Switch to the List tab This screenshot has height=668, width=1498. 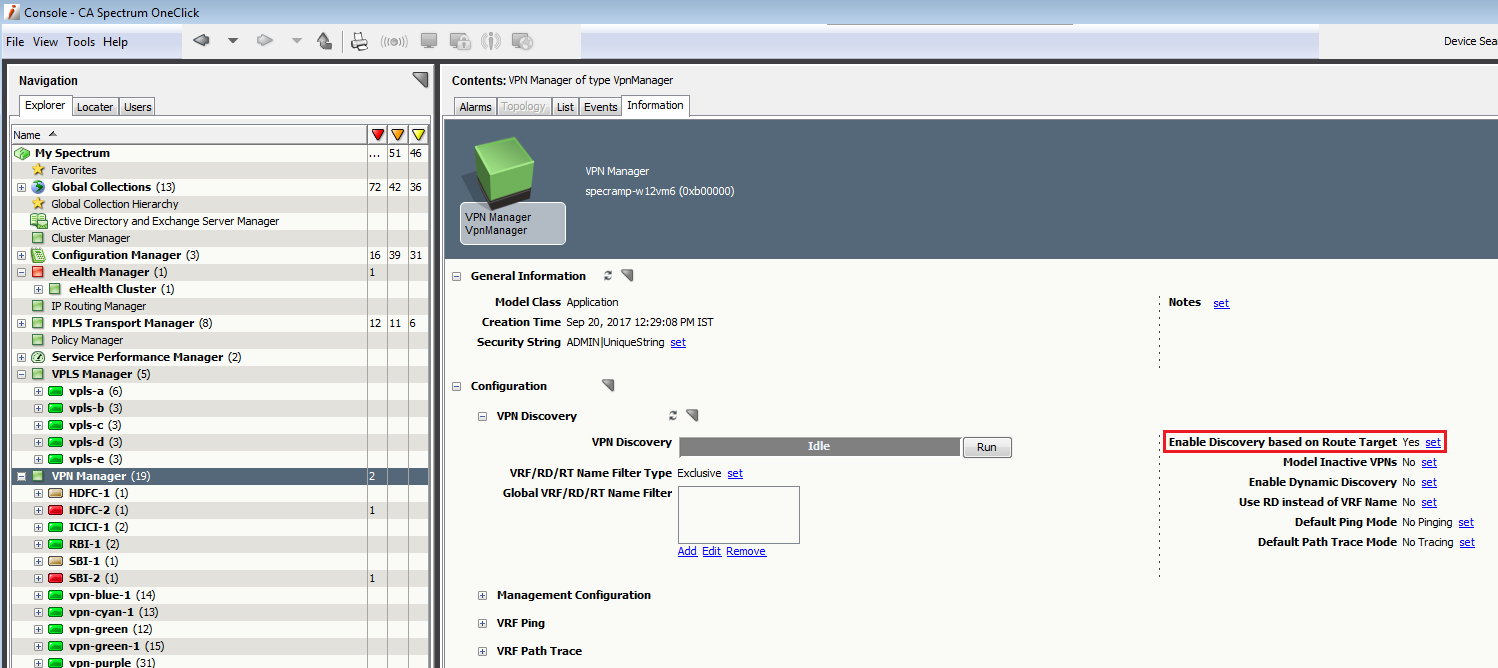tap(565, 107)
